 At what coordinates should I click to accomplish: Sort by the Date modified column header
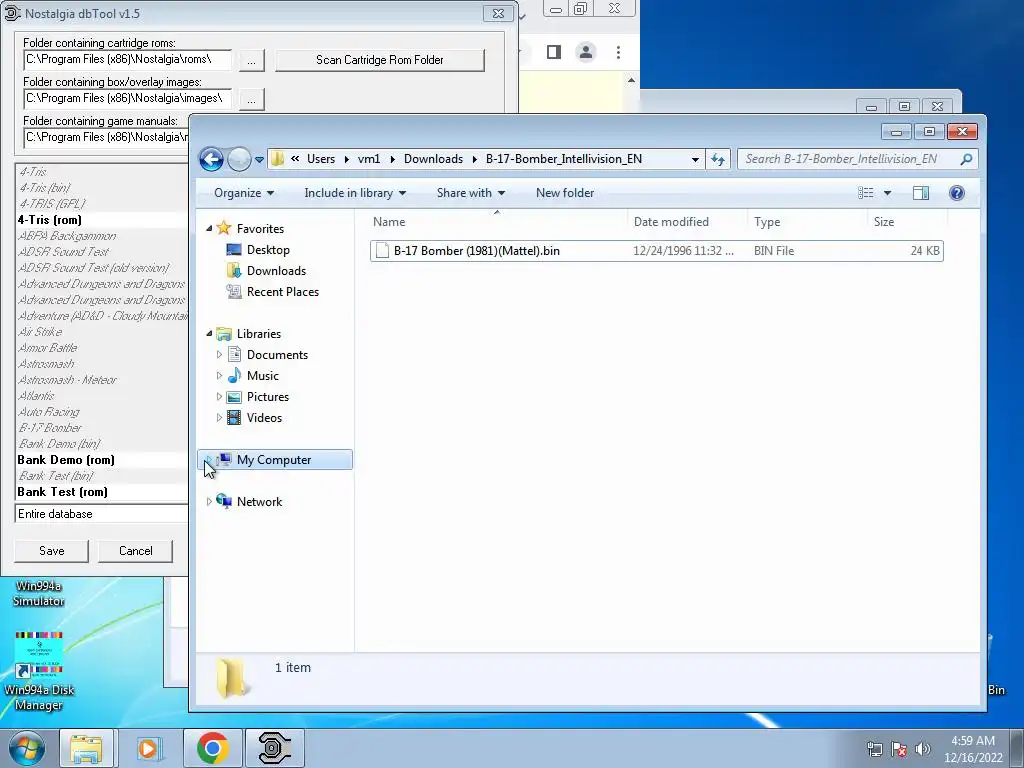(x=688, y=221)
